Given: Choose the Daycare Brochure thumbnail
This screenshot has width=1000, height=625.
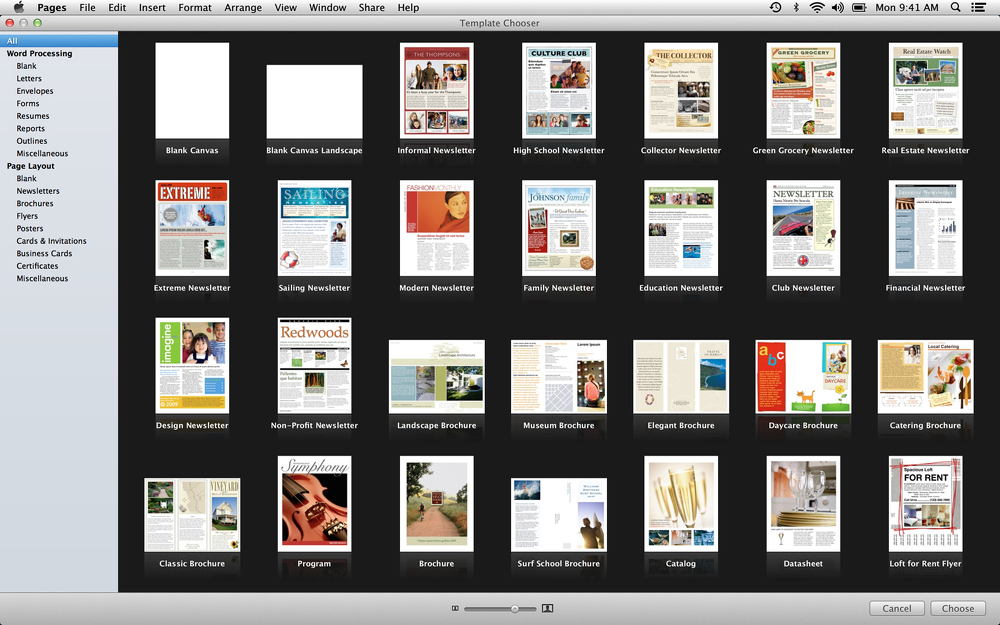Looking at the screenshot, I should 803,376.
